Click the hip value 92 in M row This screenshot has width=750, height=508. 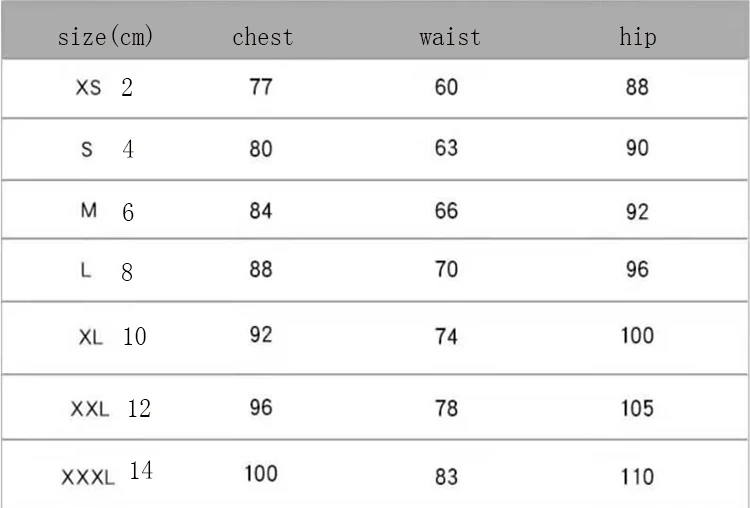tap(637, 211)
